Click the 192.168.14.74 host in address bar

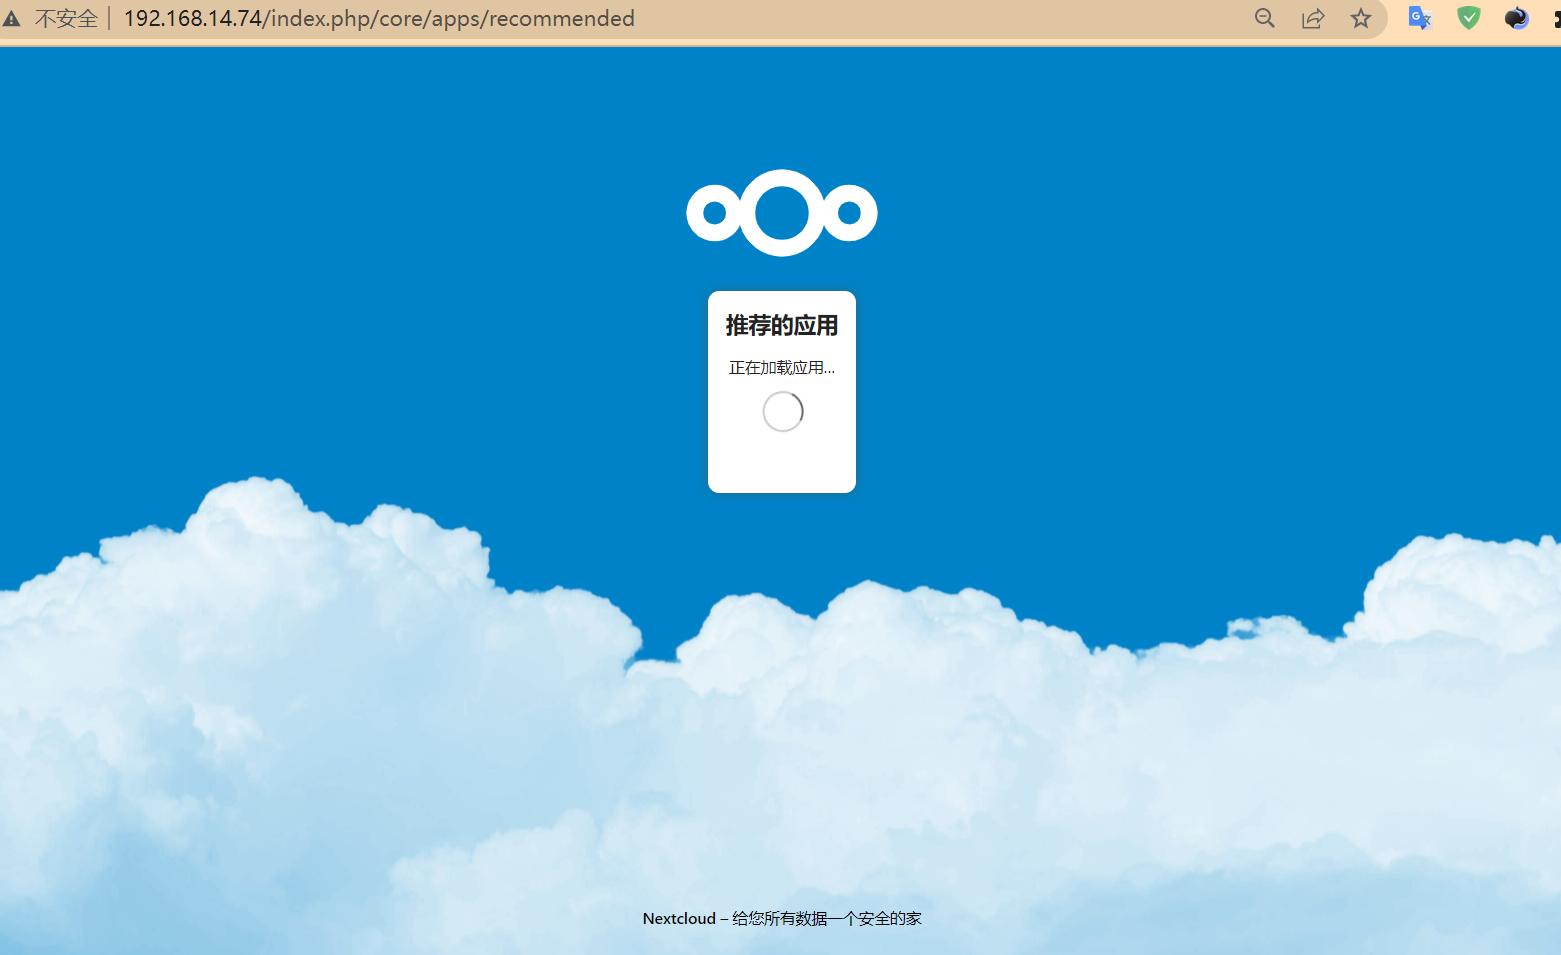click(192, 19)
